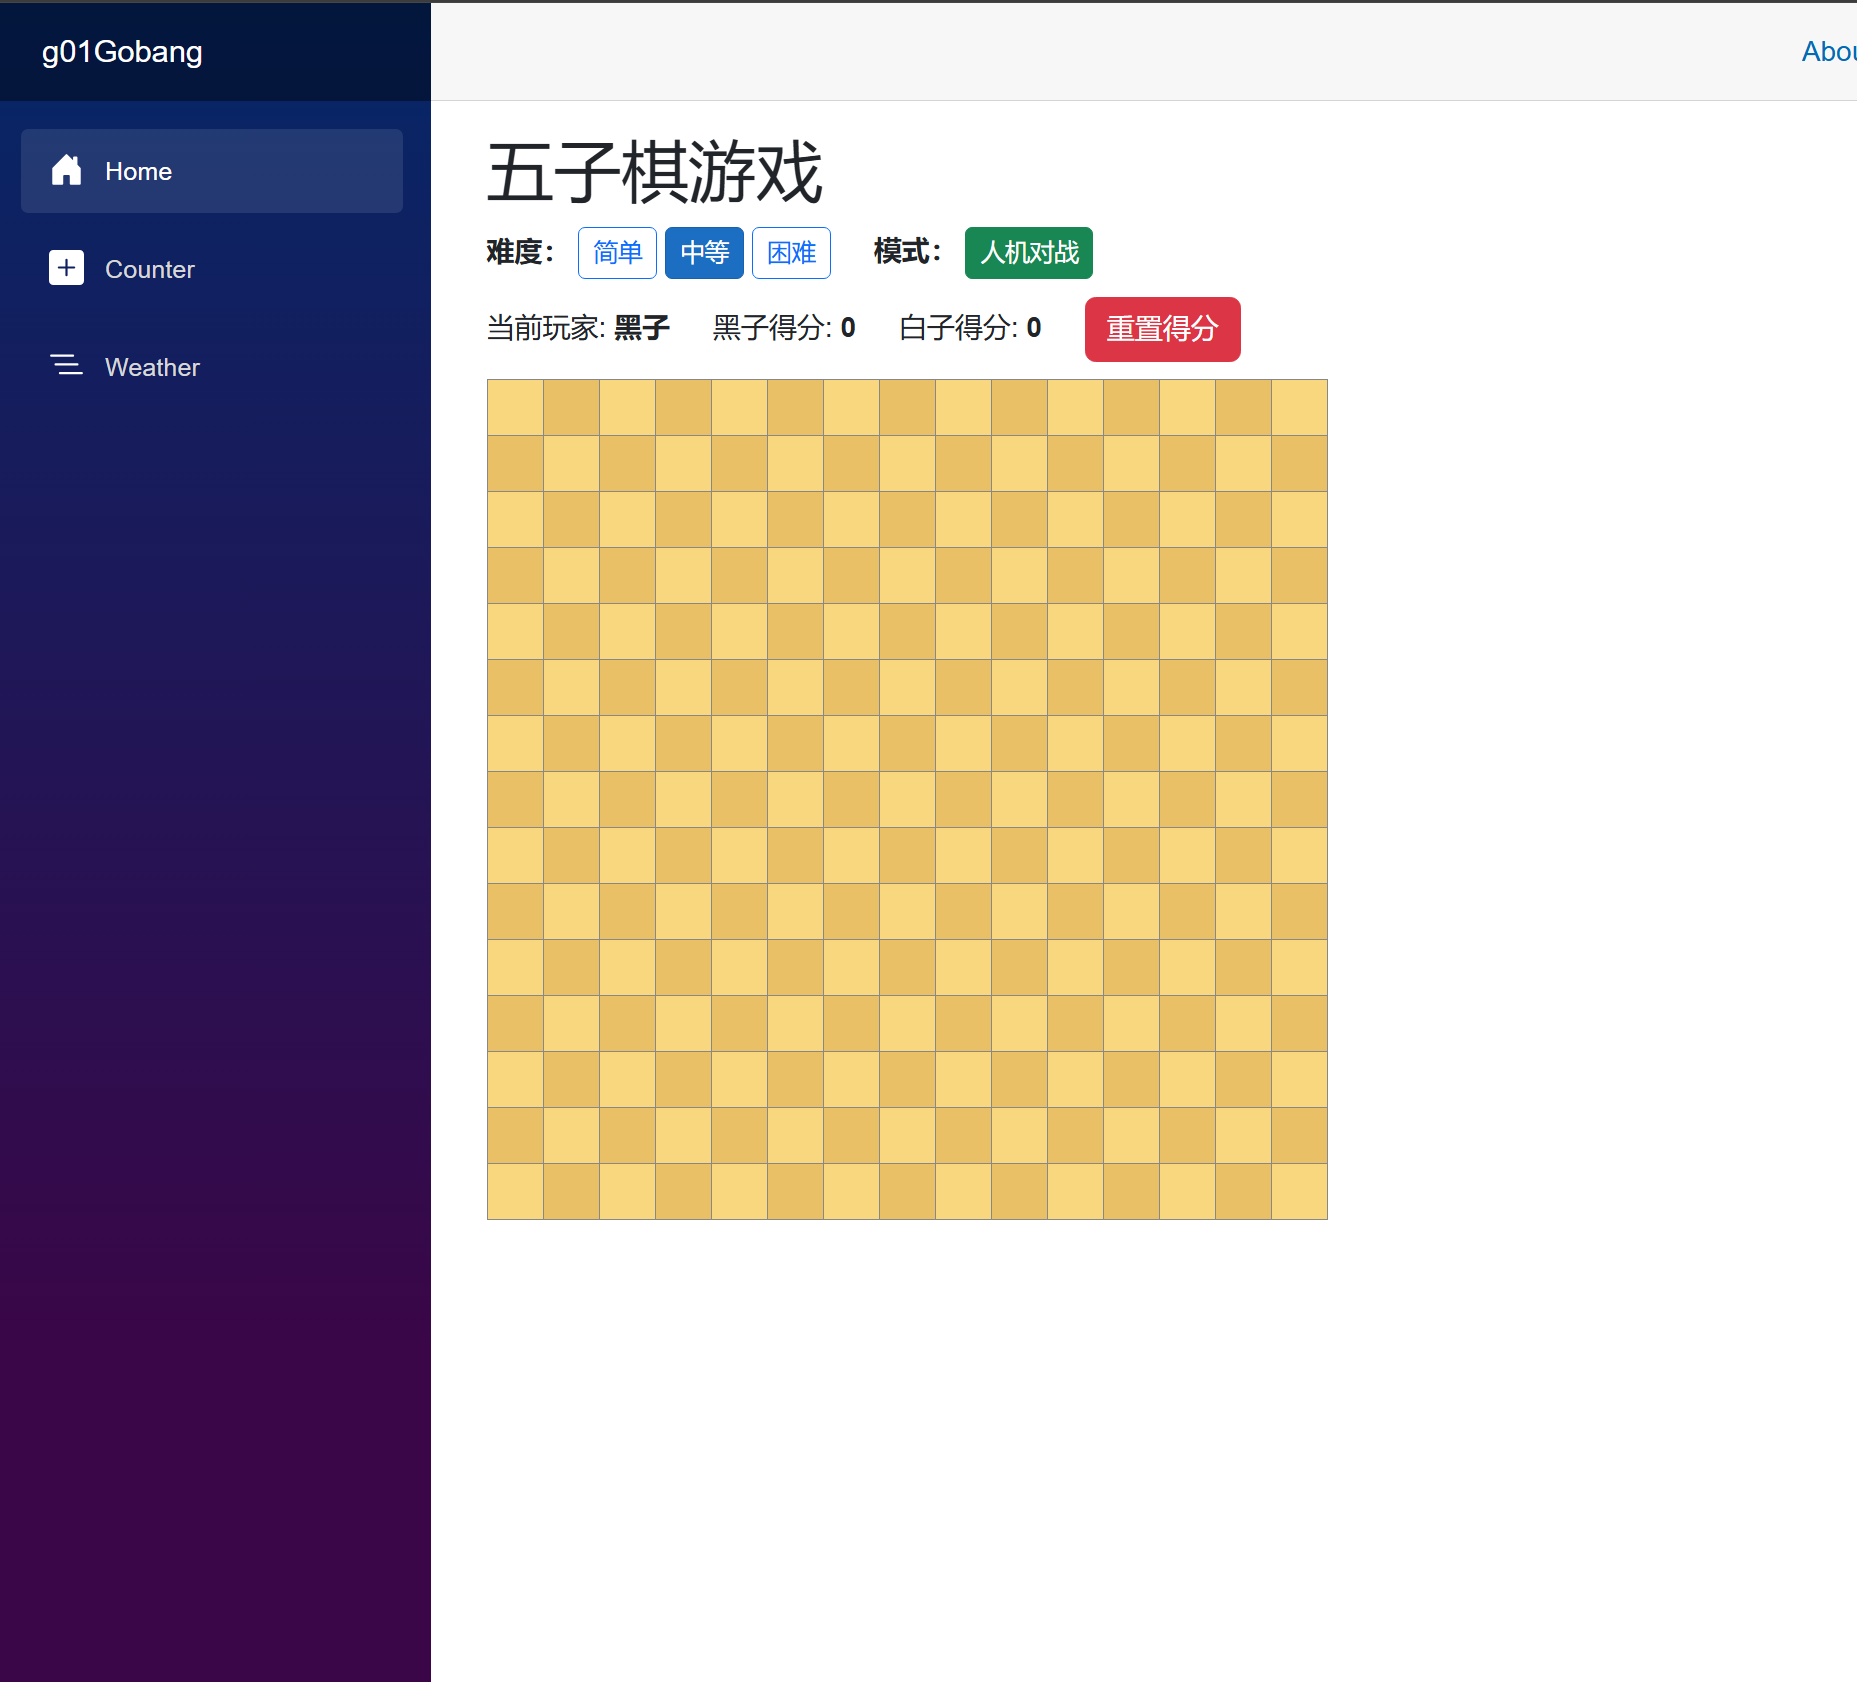Click the Weather list icon

click(x=66, y=366)
